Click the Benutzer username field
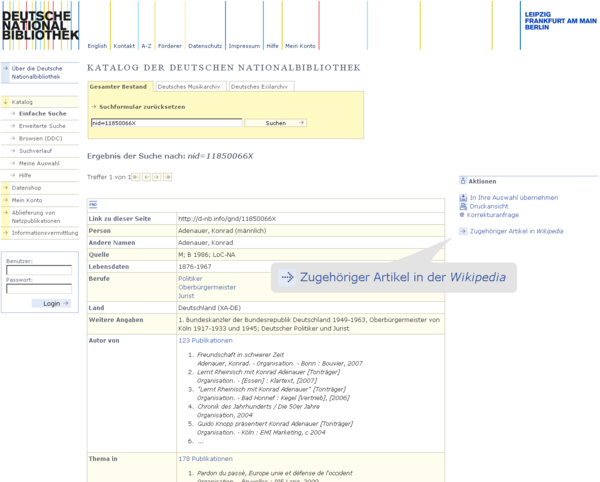 coord(39,270)
